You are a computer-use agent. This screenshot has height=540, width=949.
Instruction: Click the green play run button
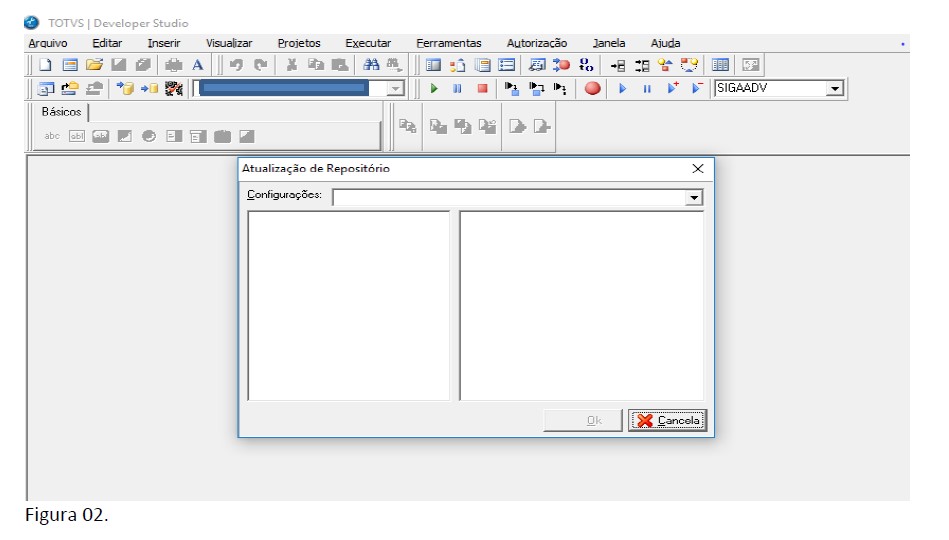tap(433, 88)
